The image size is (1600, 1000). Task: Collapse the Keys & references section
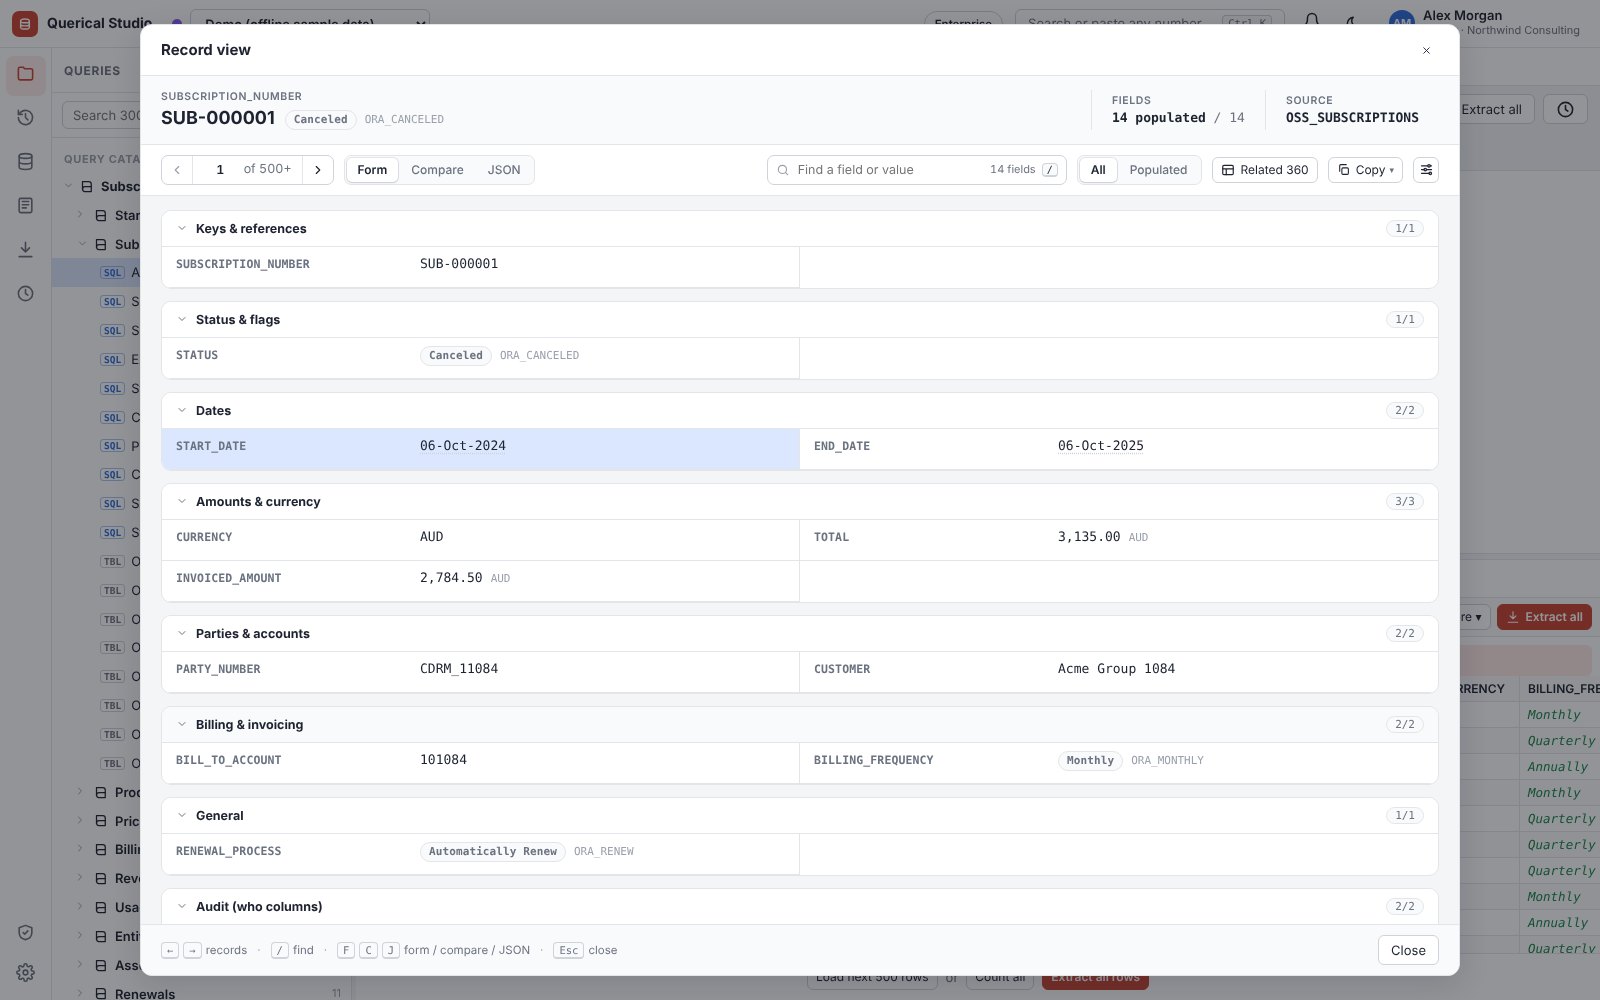click(182, 229)
